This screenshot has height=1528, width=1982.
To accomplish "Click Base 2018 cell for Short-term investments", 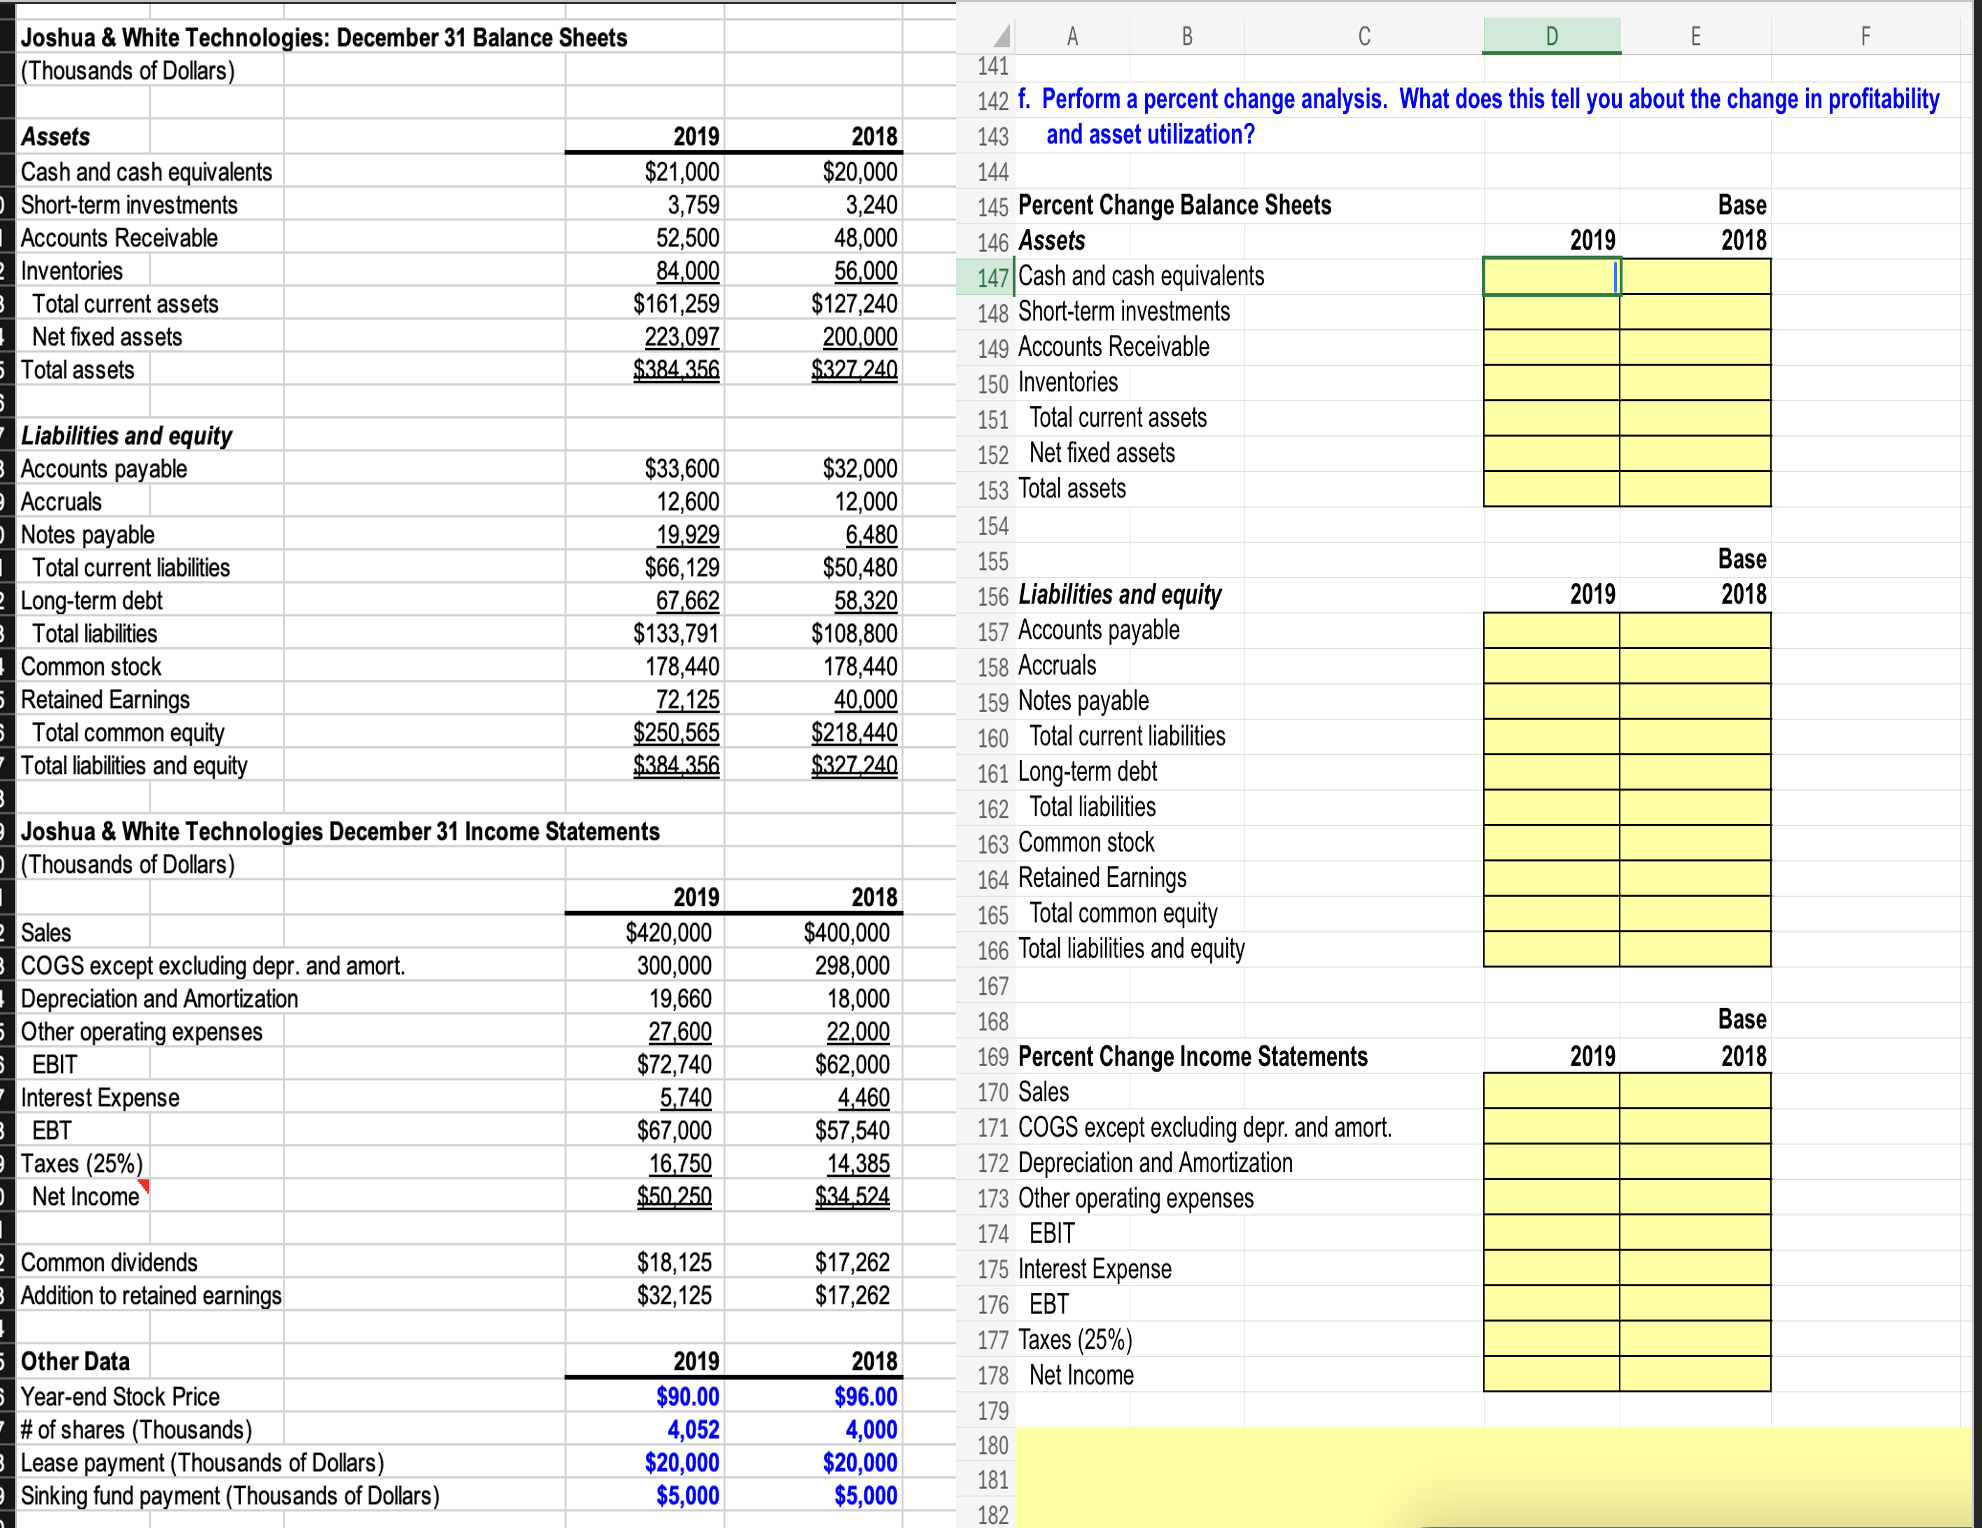I will (1695, 312).
